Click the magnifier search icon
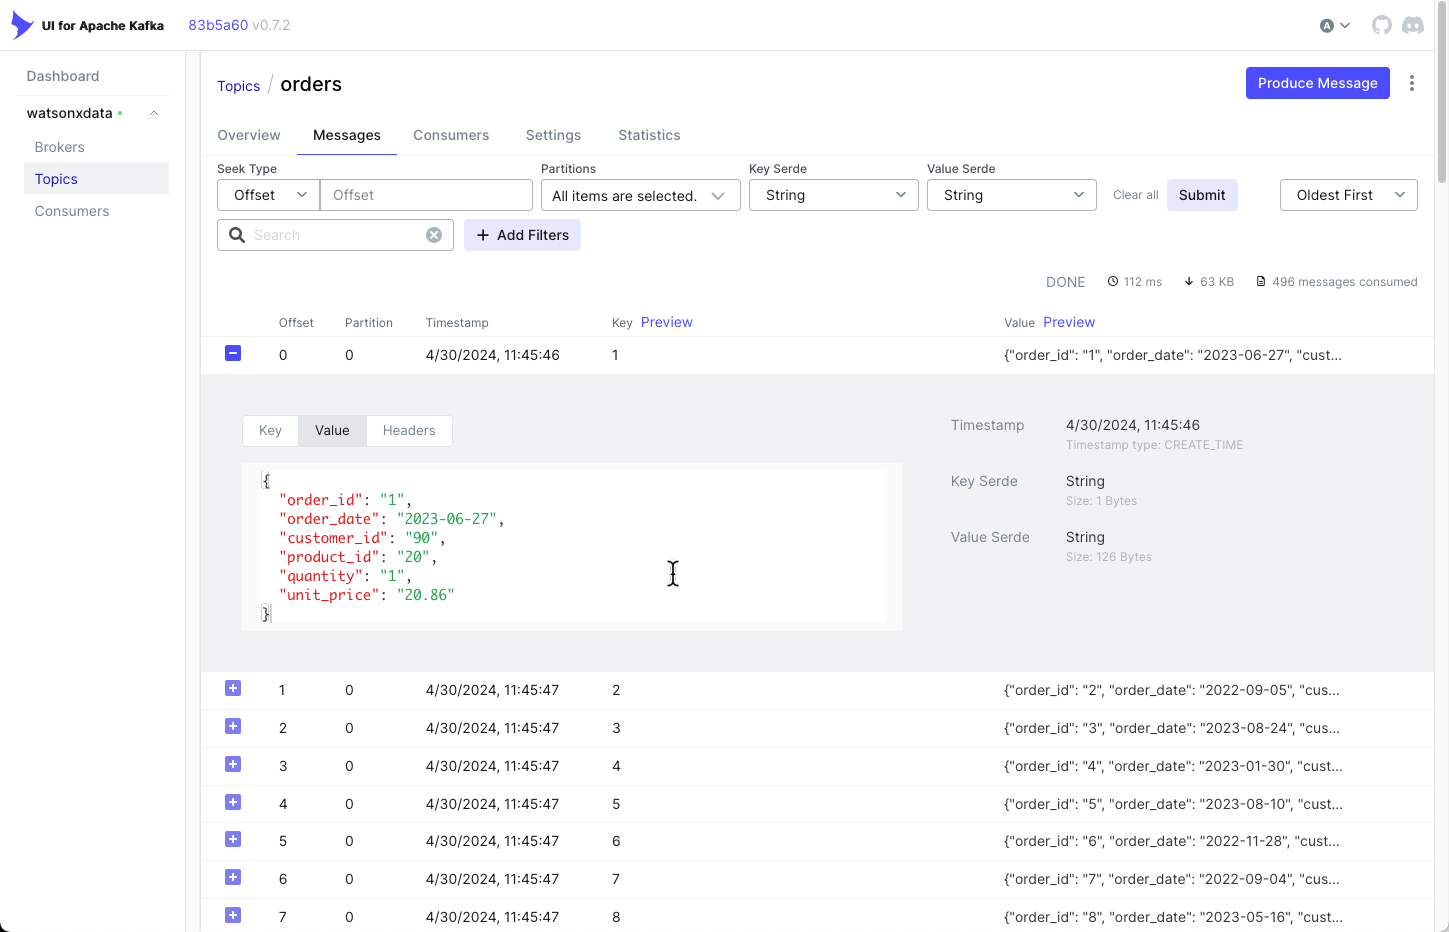The width and height of the screenshot is (1449, 932). [237, 235]
